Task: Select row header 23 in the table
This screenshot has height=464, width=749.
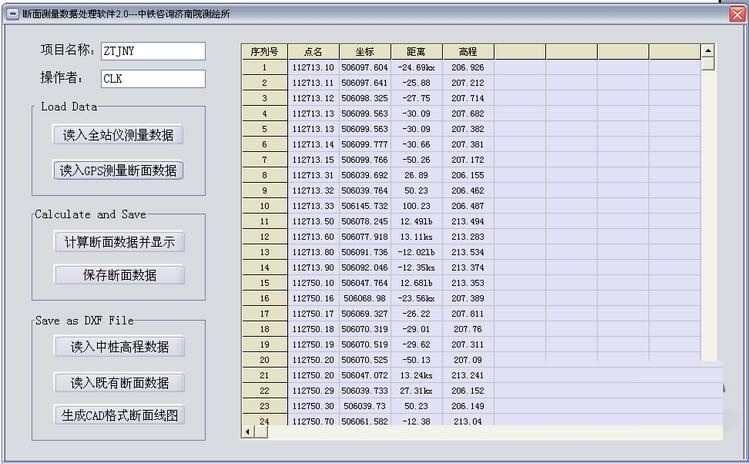Action: tap(264, 406)
